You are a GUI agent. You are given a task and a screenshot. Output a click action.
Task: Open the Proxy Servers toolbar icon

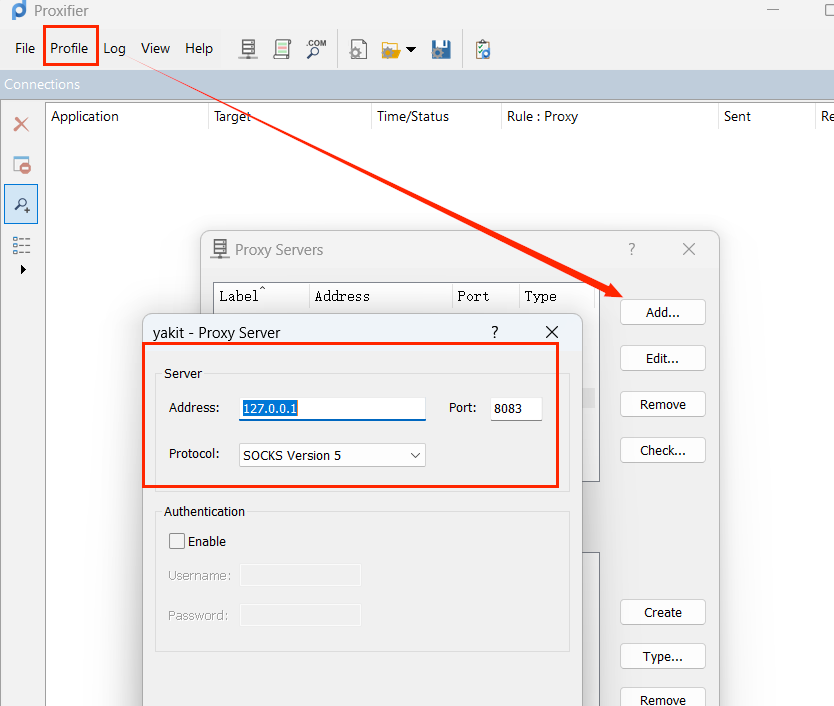[248, 49]
